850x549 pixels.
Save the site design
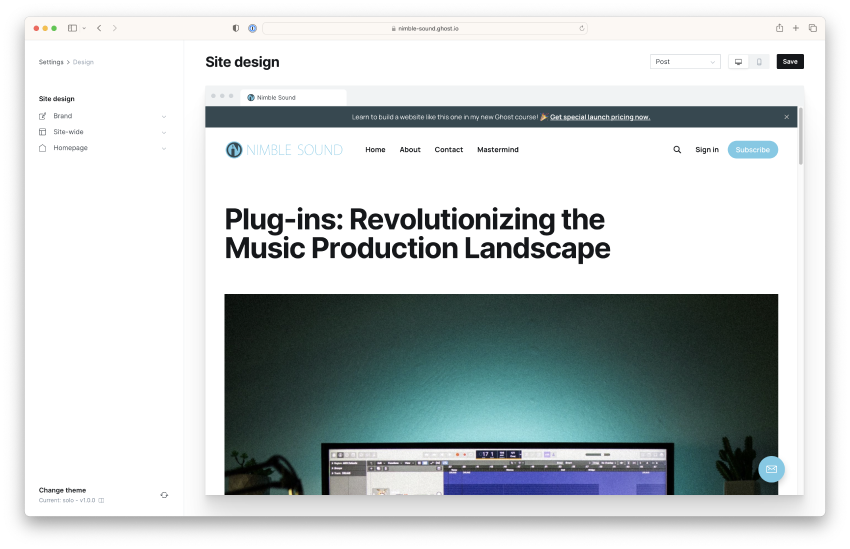pos(790,61)
